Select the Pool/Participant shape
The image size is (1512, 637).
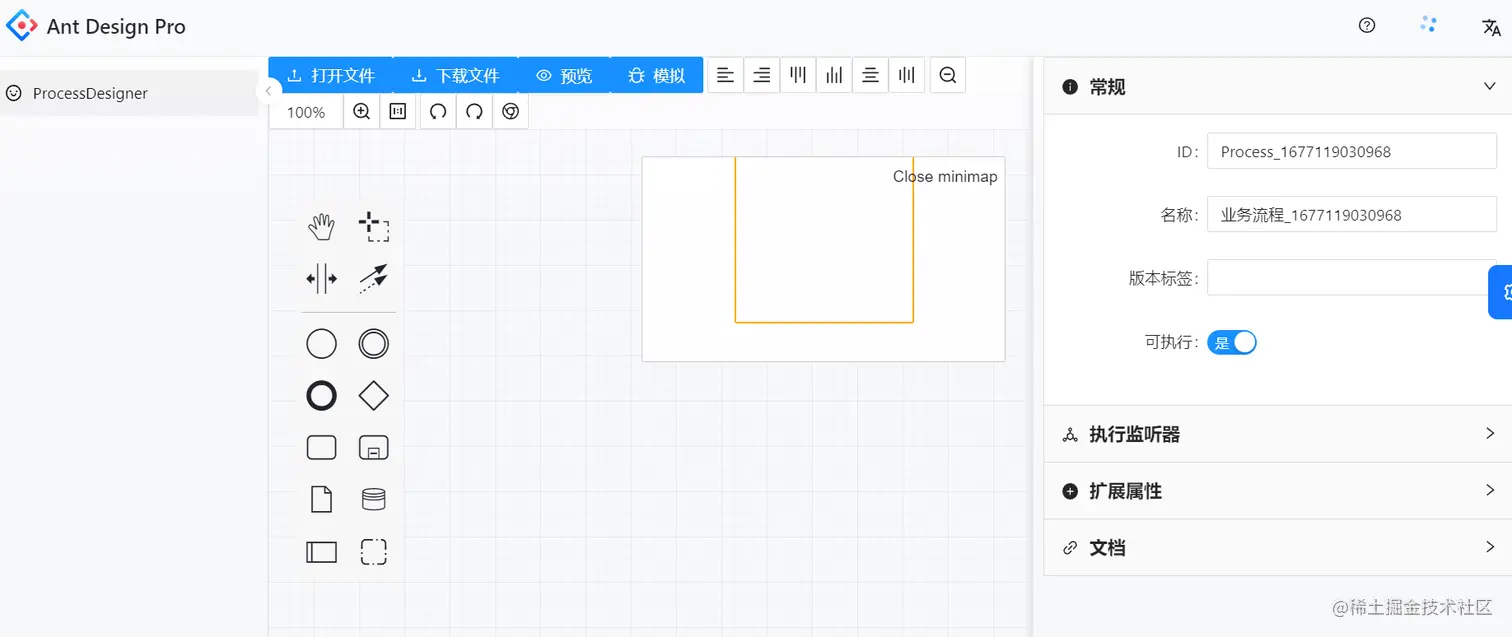321,551
